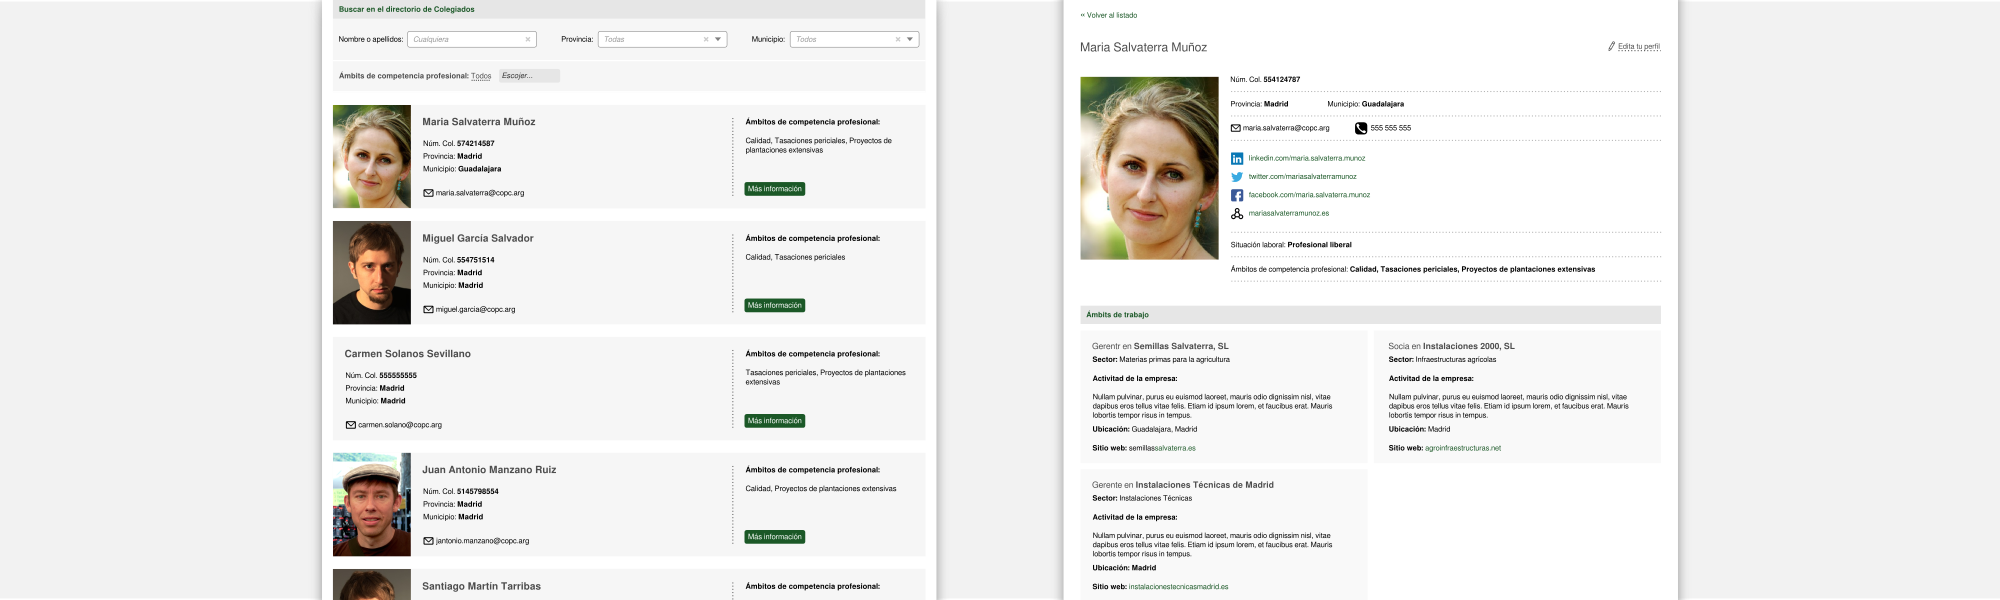Click the envelope icon beside carmen.solano@copc.arg
The image size is (2000, 600).
pyautogui.click(x=351, y=425)
